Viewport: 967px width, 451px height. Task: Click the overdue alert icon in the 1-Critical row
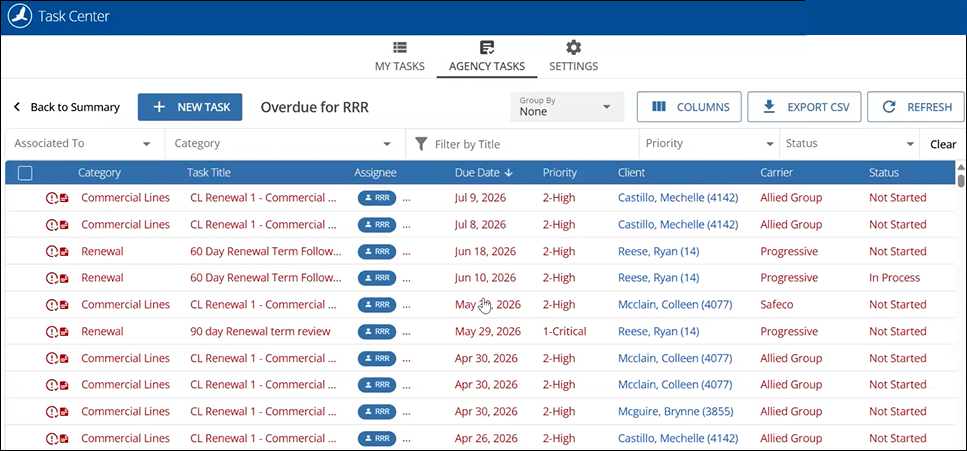pos(52,332)
